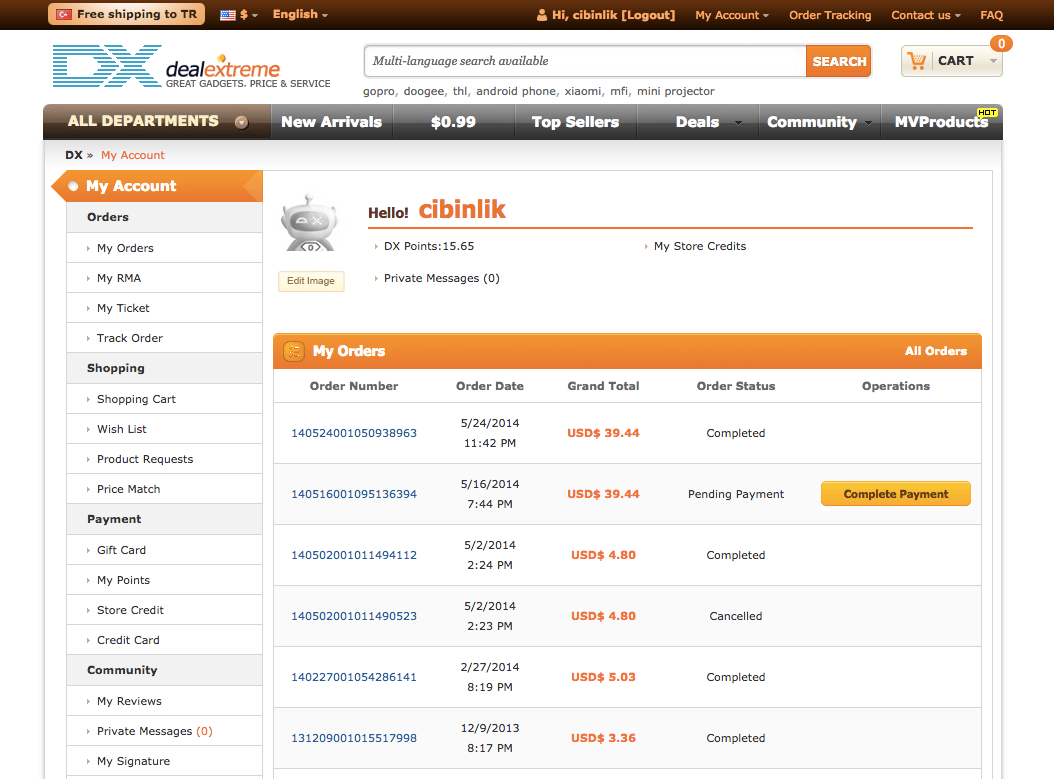Open Private Messages (0) in profile header
This screenshot has height=779, width=1054.
442,278
